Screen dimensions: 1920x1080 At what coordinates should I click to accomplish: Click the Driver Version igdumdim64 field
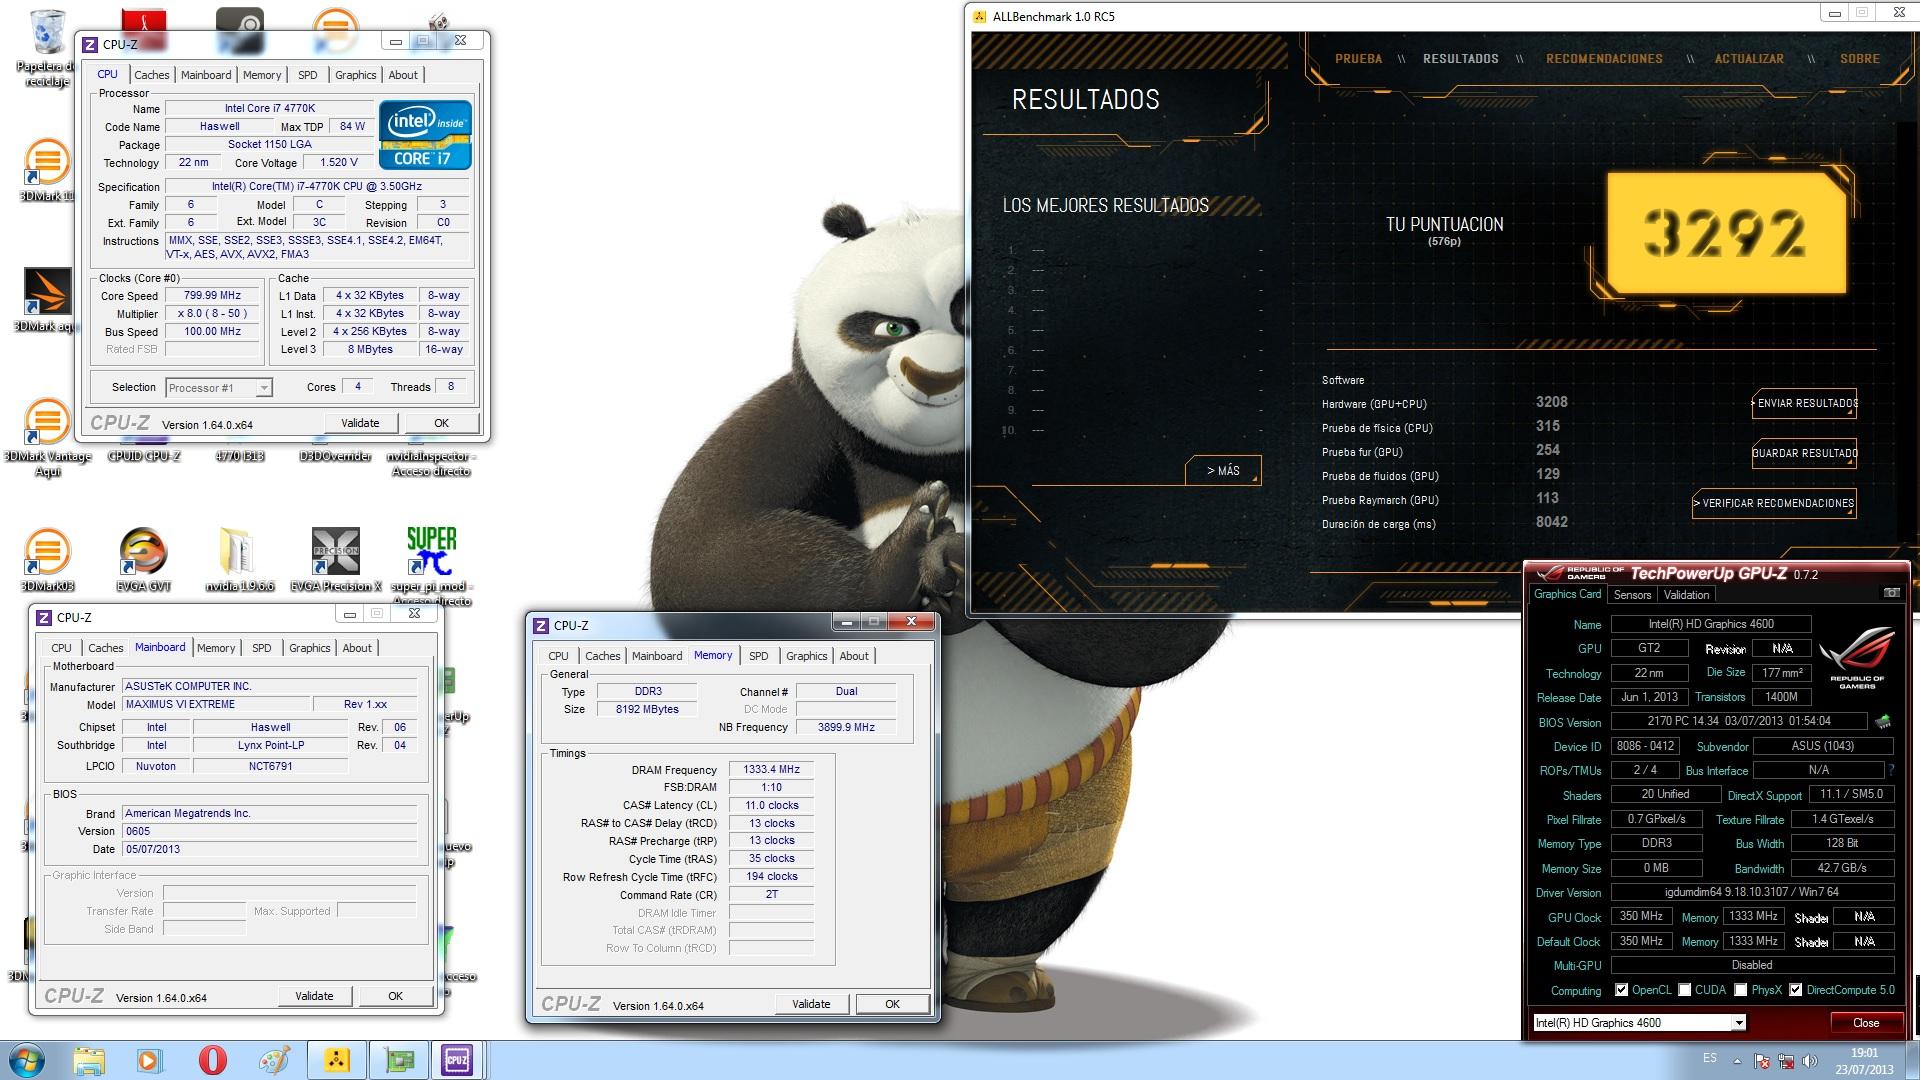1752,892
